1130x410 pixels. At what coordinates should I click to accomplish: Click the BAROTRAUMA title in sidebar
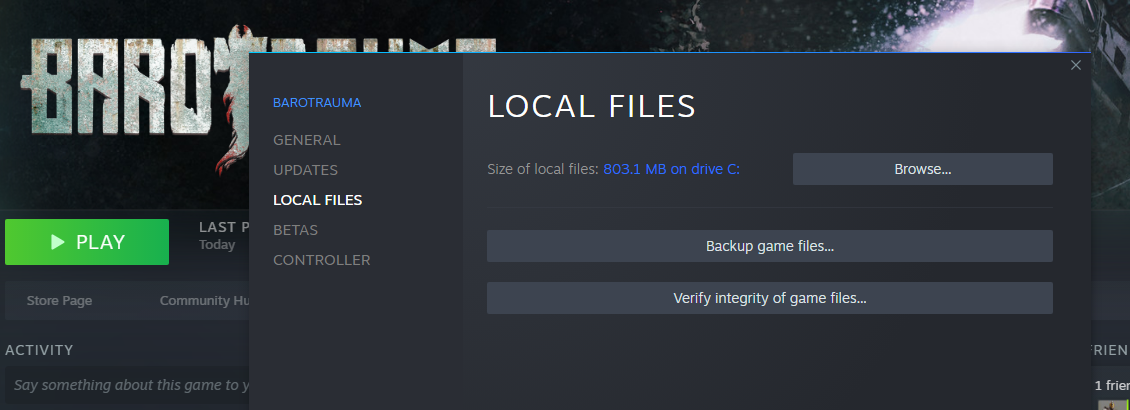point(317,103)
